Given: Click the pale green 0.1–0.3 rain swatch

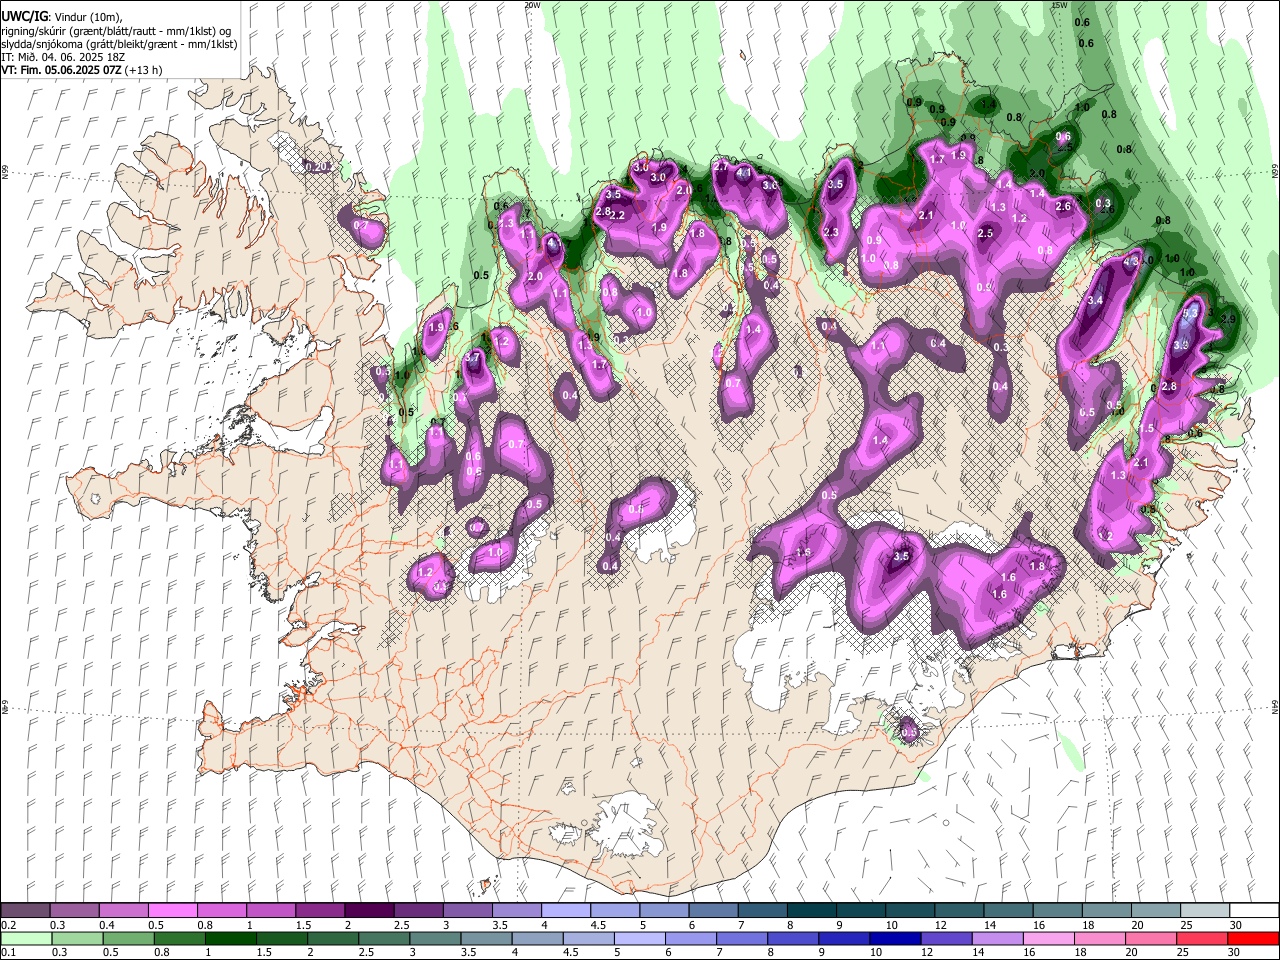Looking at the screenshot, I should [x=25, y=938].
